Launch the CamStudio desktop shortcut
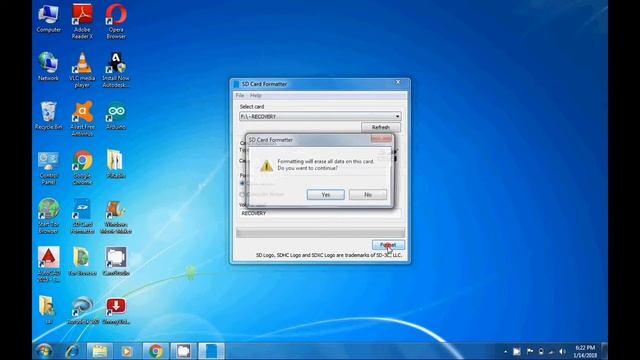This screenshot has width=640, height=360. (x=116, y=261)
